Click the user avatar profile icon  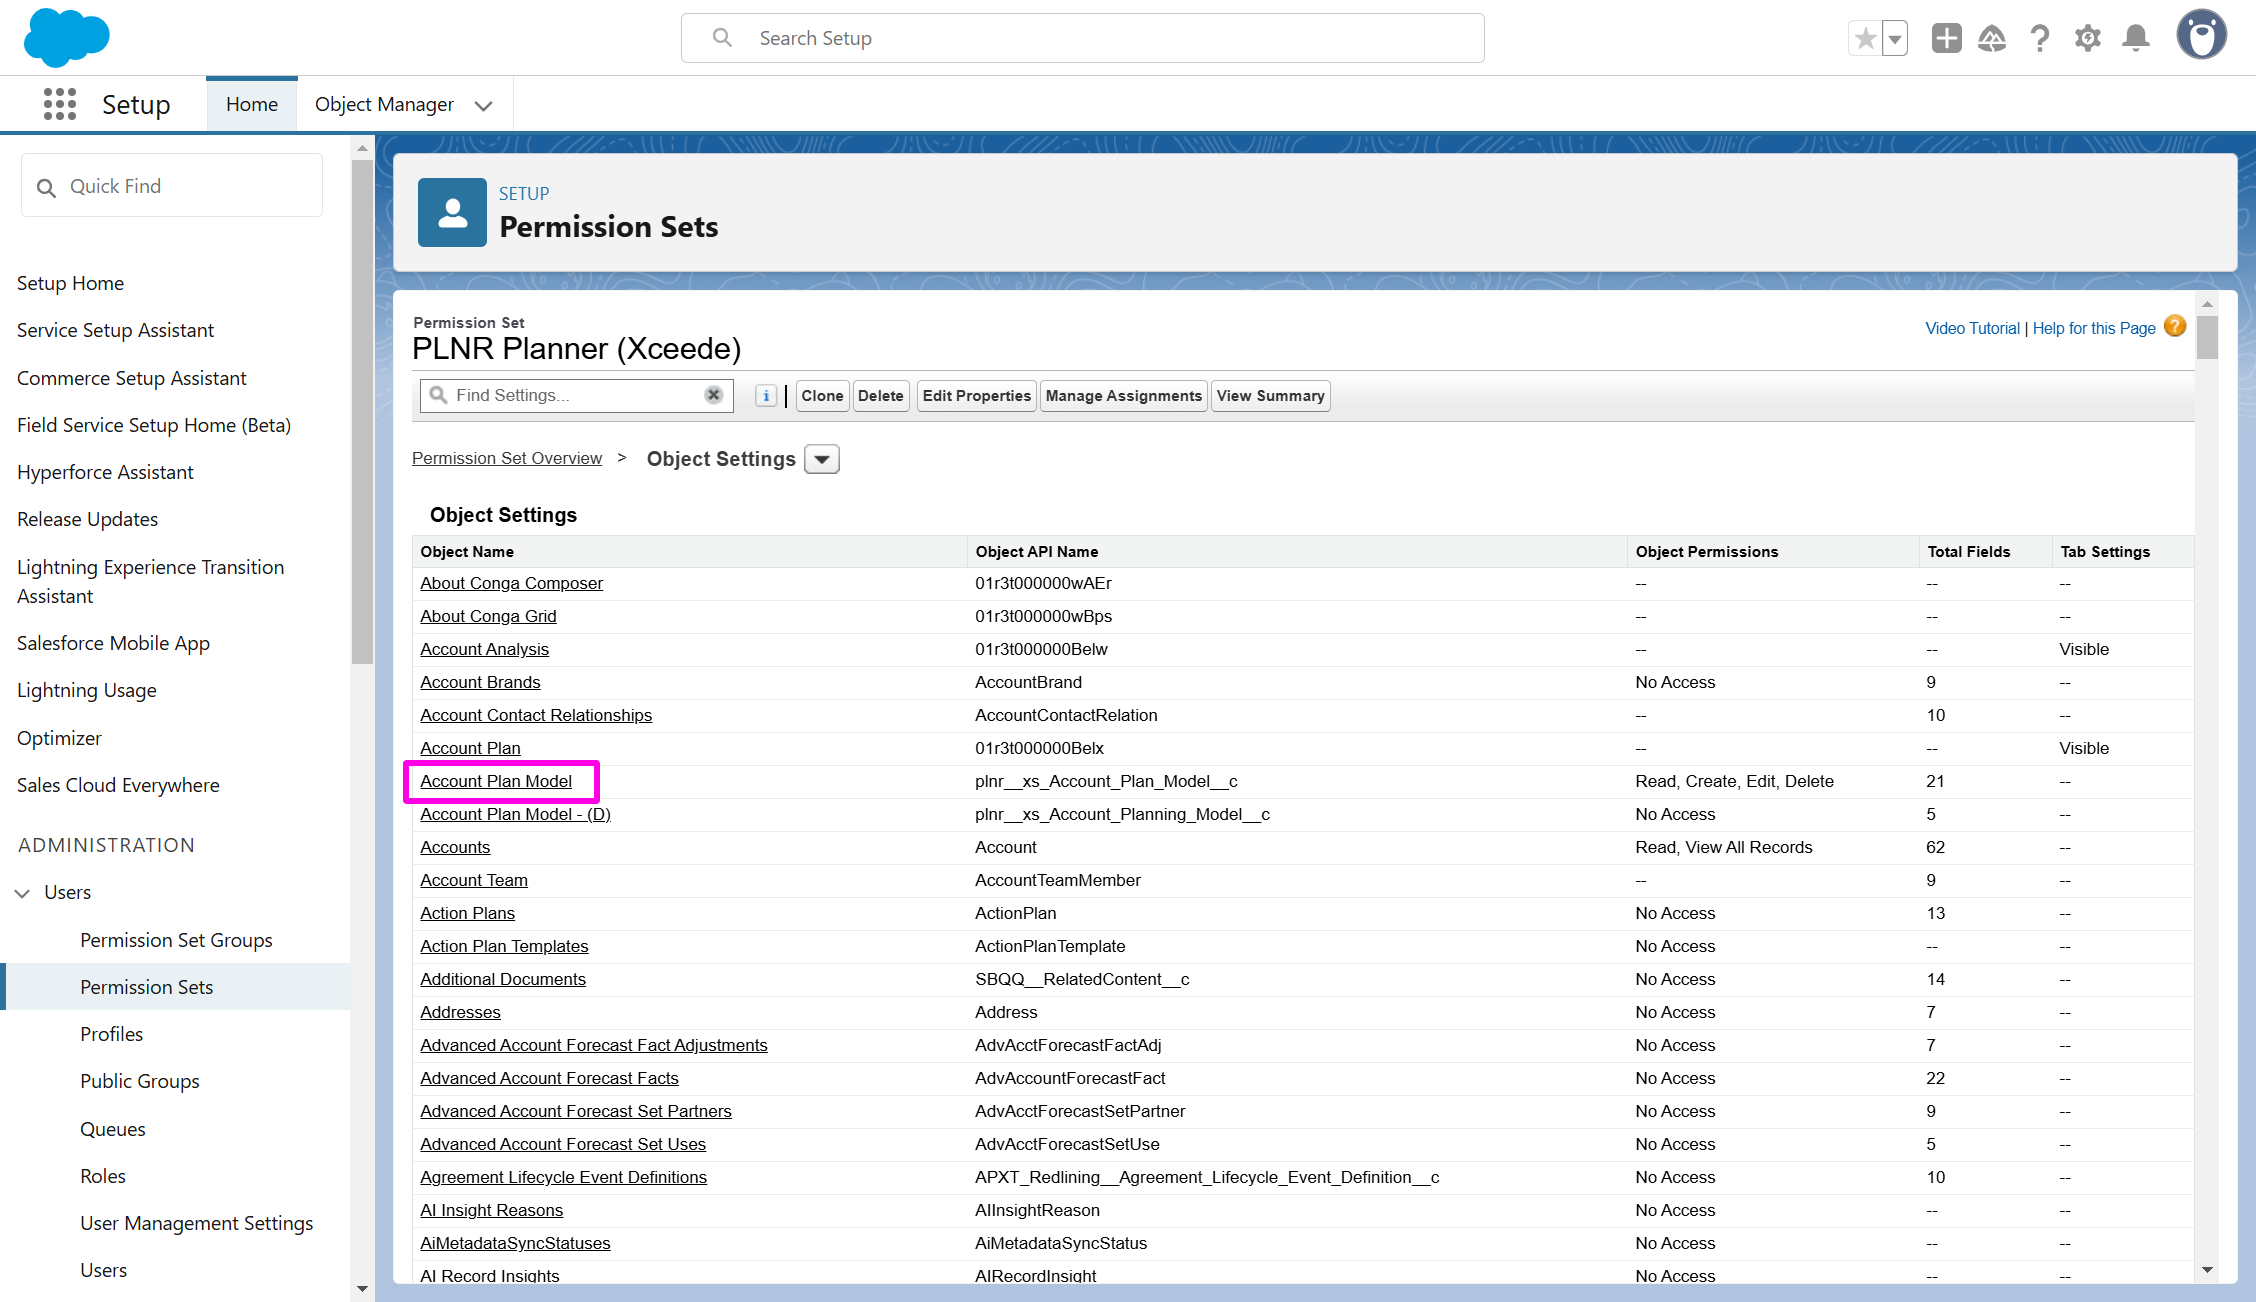(2201, 37)
